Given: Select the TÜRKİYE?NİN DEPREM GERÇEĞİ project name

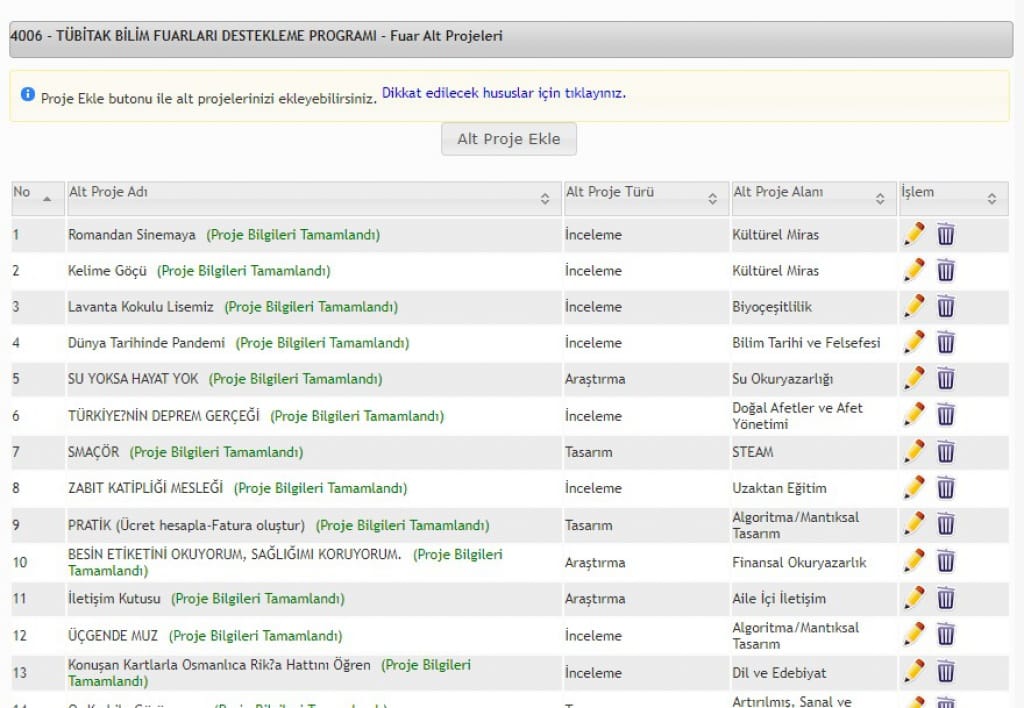Looking at the screenshot, I should pos(164,415).
